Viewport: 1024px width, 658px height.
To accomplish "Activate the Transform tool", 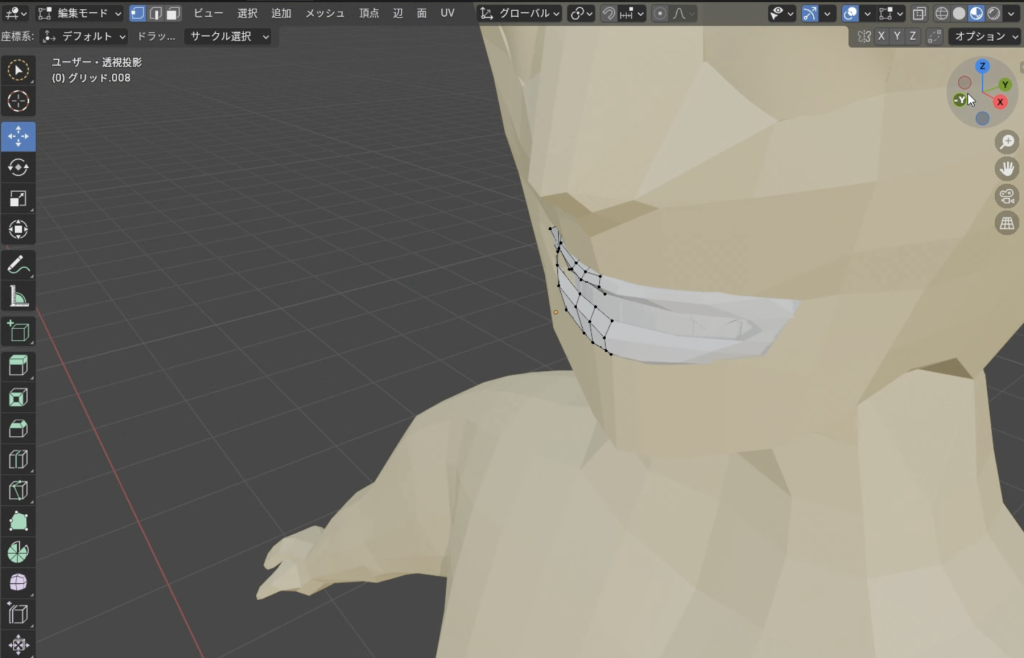I will coord(18,230).
